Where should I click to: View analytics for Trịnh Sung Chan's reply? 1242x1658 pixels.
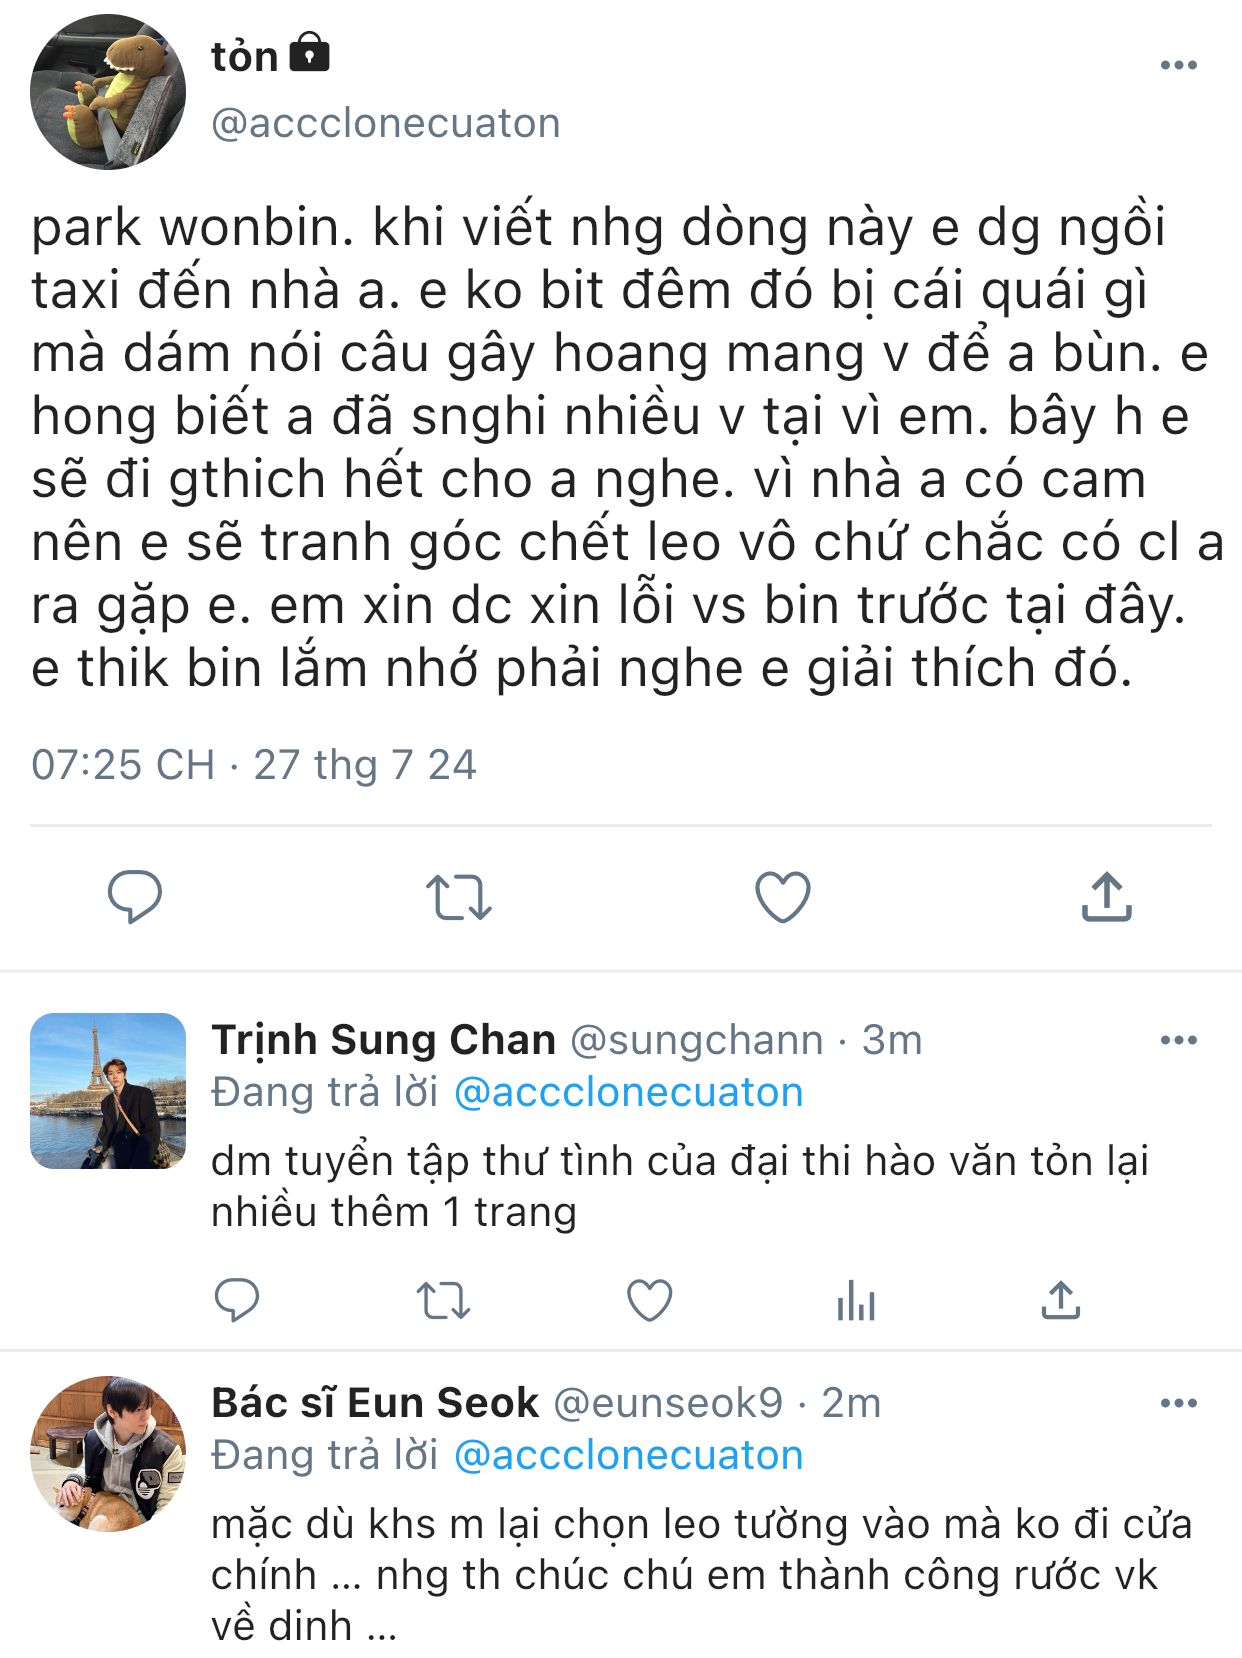click(x=855, y=1300)
